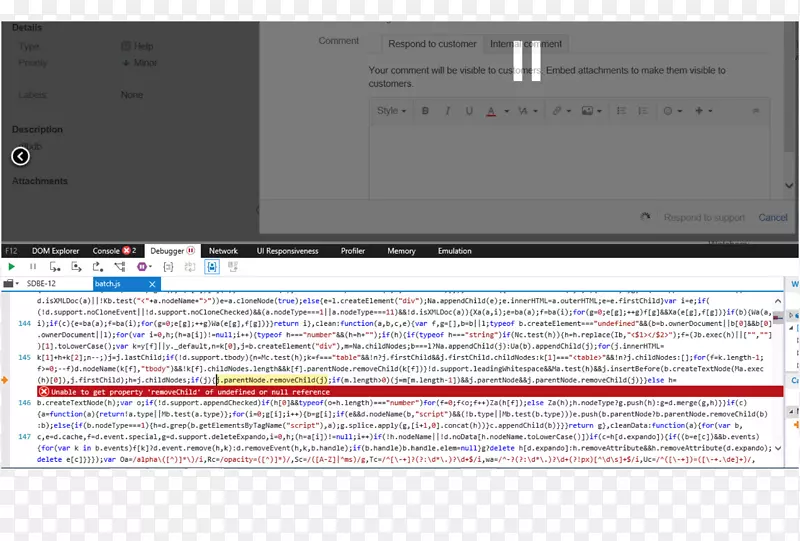Open the exception behavior dropdown in debugger

[146, 267]
